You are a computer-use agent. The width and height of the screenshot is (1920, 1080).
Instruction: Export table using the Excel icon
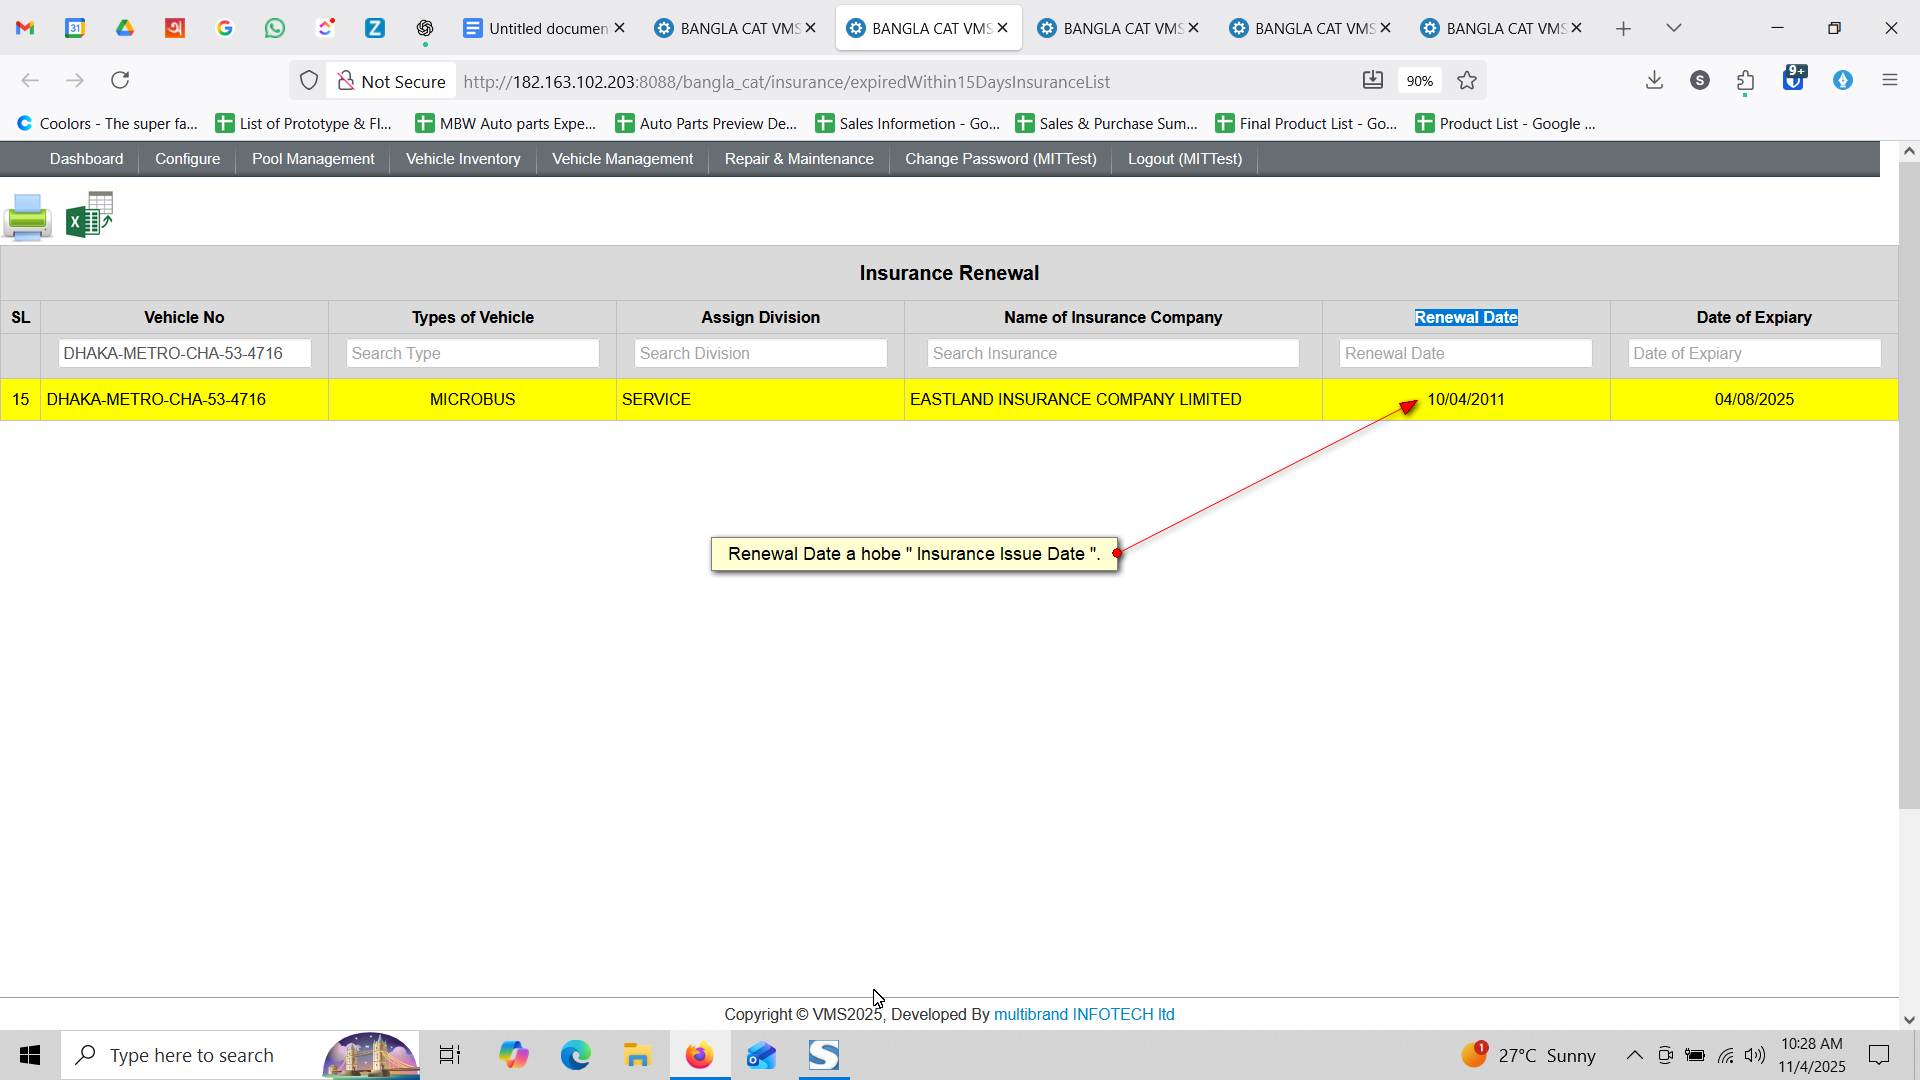point(89,216)
